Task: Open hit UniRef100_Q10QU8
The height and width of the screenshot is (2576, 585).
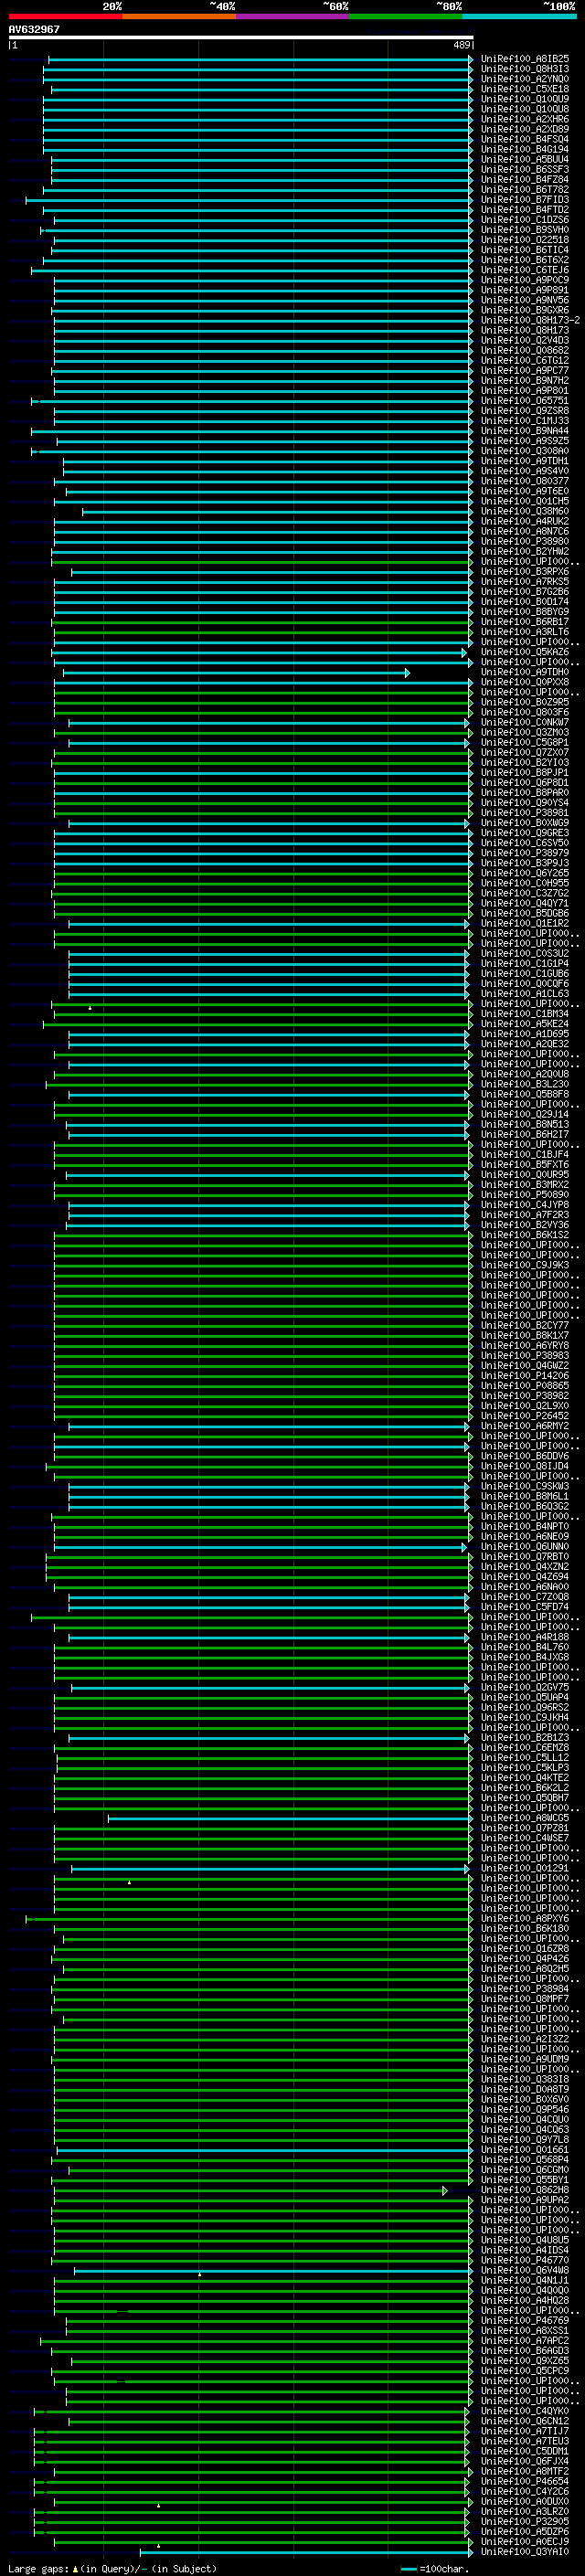Action: [x=524, y=109]
